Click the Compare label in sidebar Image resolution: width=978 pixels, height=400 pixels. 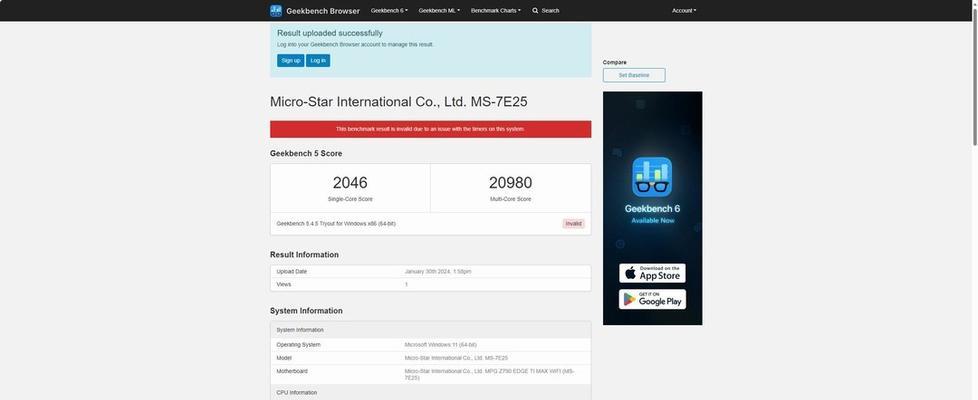point(614,62)
